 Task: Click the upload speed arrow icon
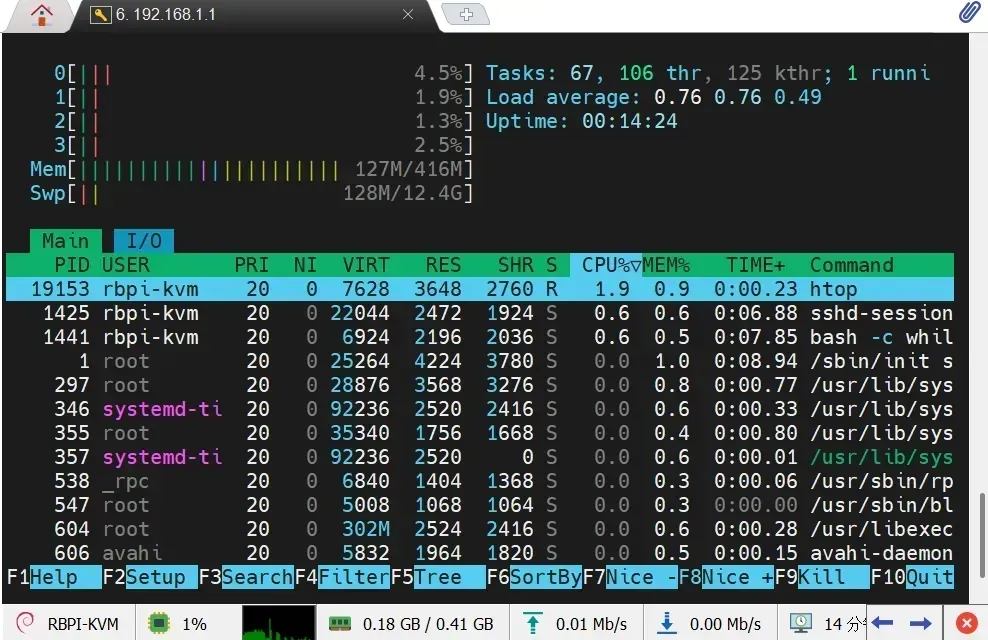point(532,624)
